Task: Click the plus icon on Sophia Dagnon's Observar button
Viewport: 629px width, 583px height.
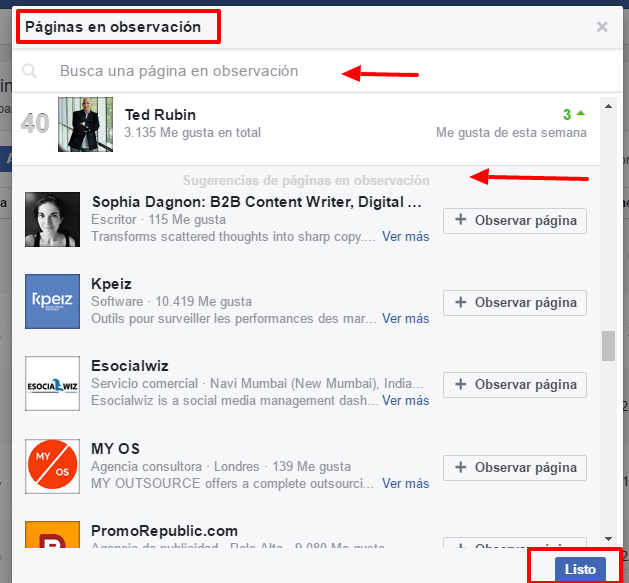Action: (461, 220)
